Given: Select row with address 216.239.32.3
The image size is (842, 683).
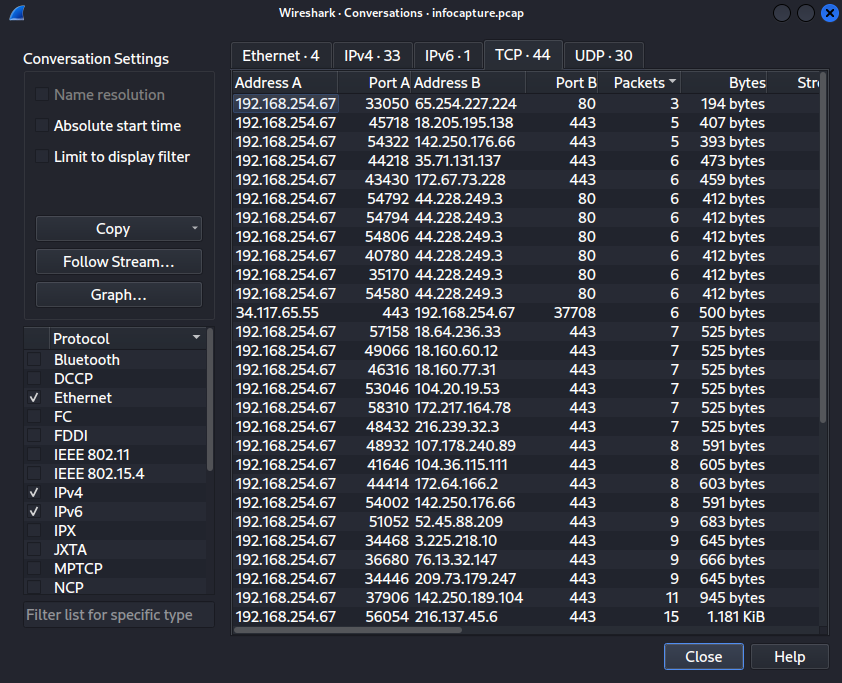Looking at the screenshot, I should click(x=526, y=427).
